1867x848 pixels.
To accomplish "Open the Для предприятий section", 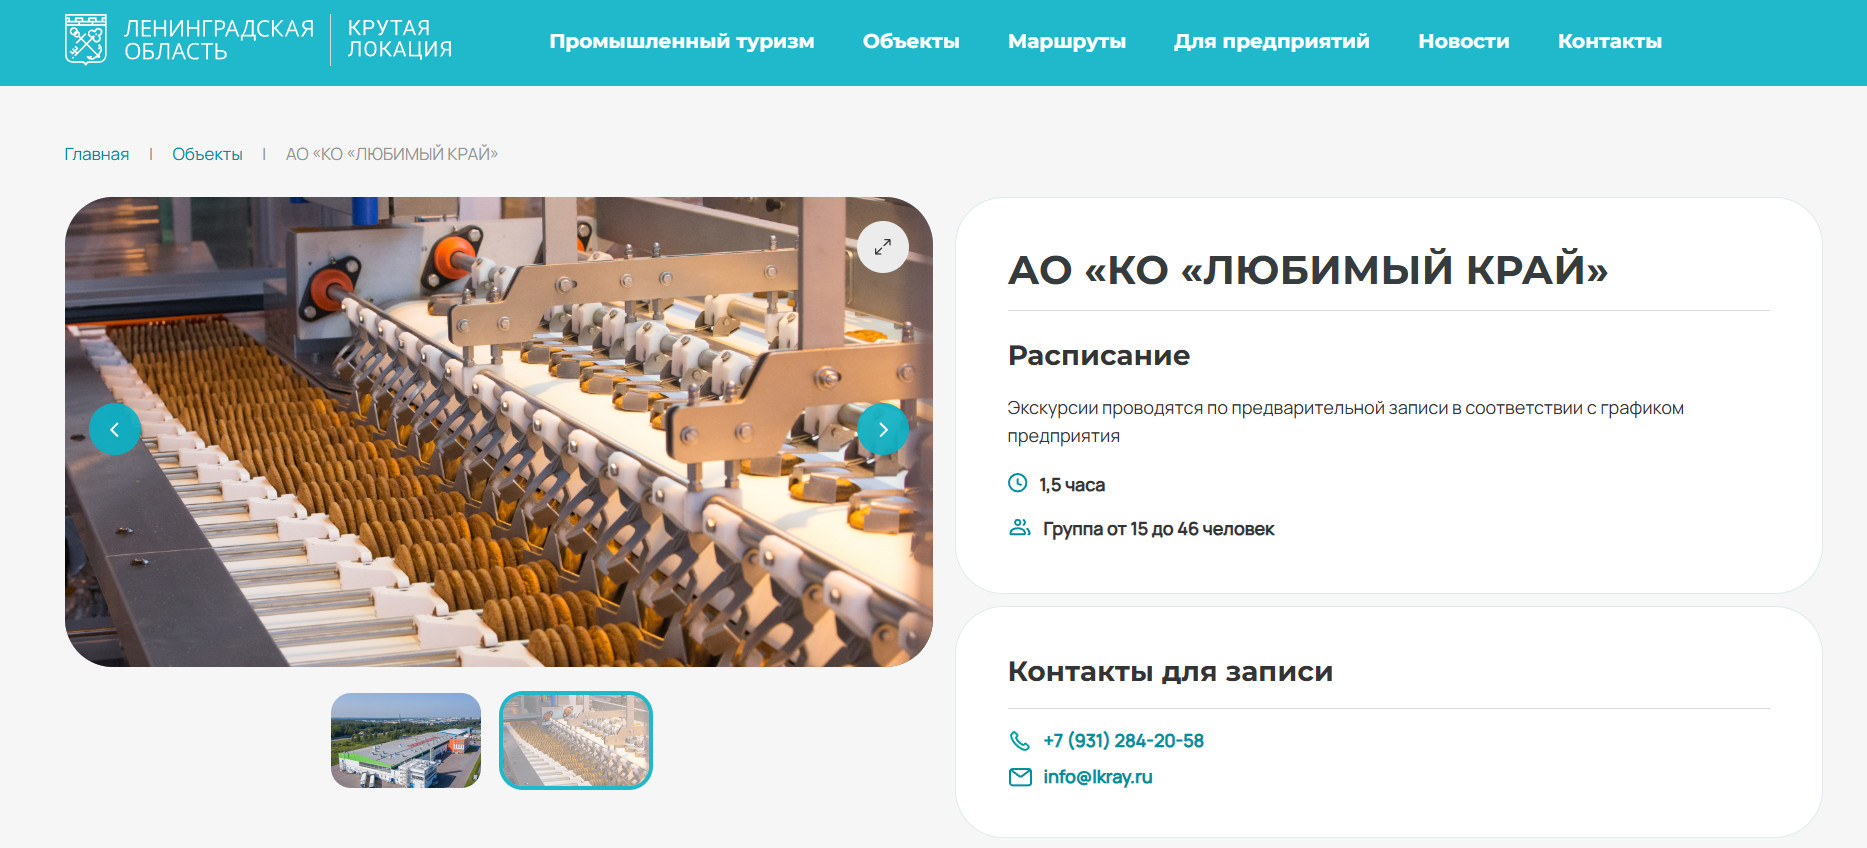I will coord(1271,42).
